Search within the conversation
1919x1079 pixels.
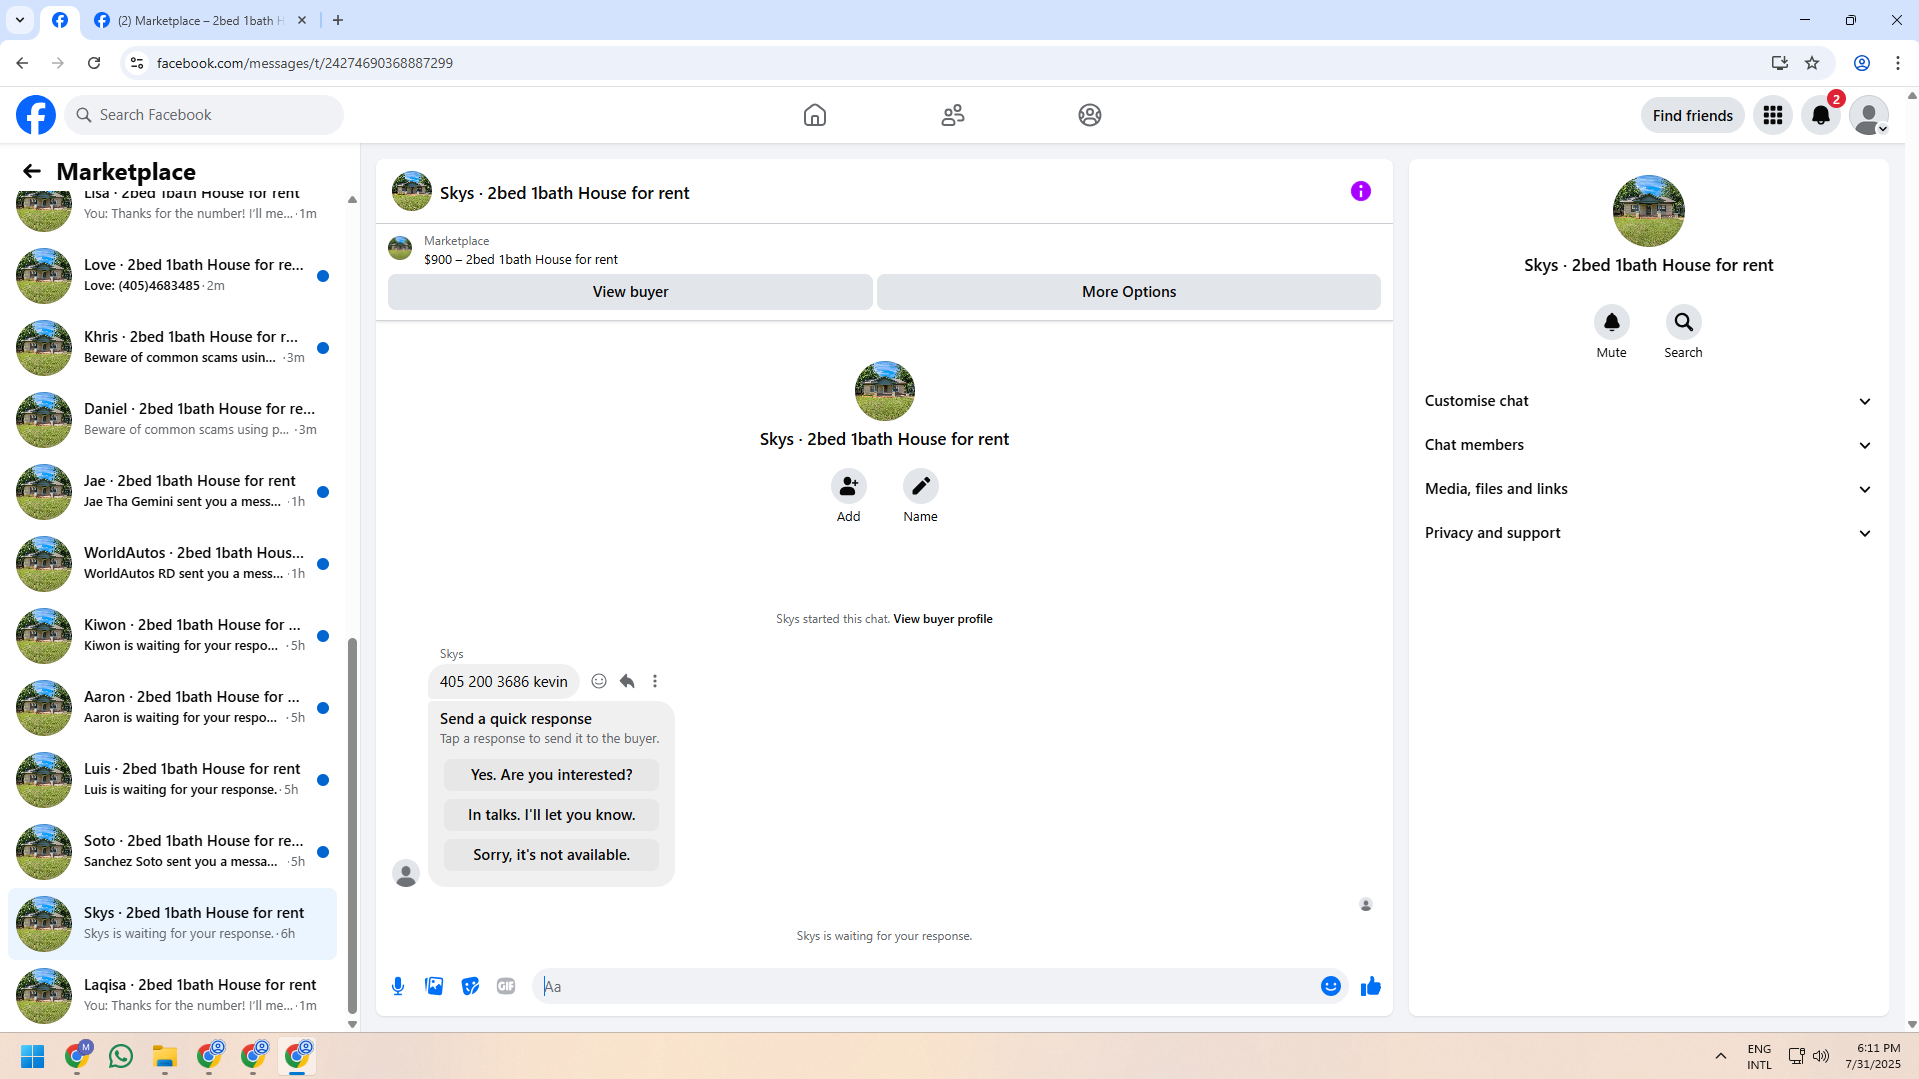pyautogui.click(x=1683, y=322)
